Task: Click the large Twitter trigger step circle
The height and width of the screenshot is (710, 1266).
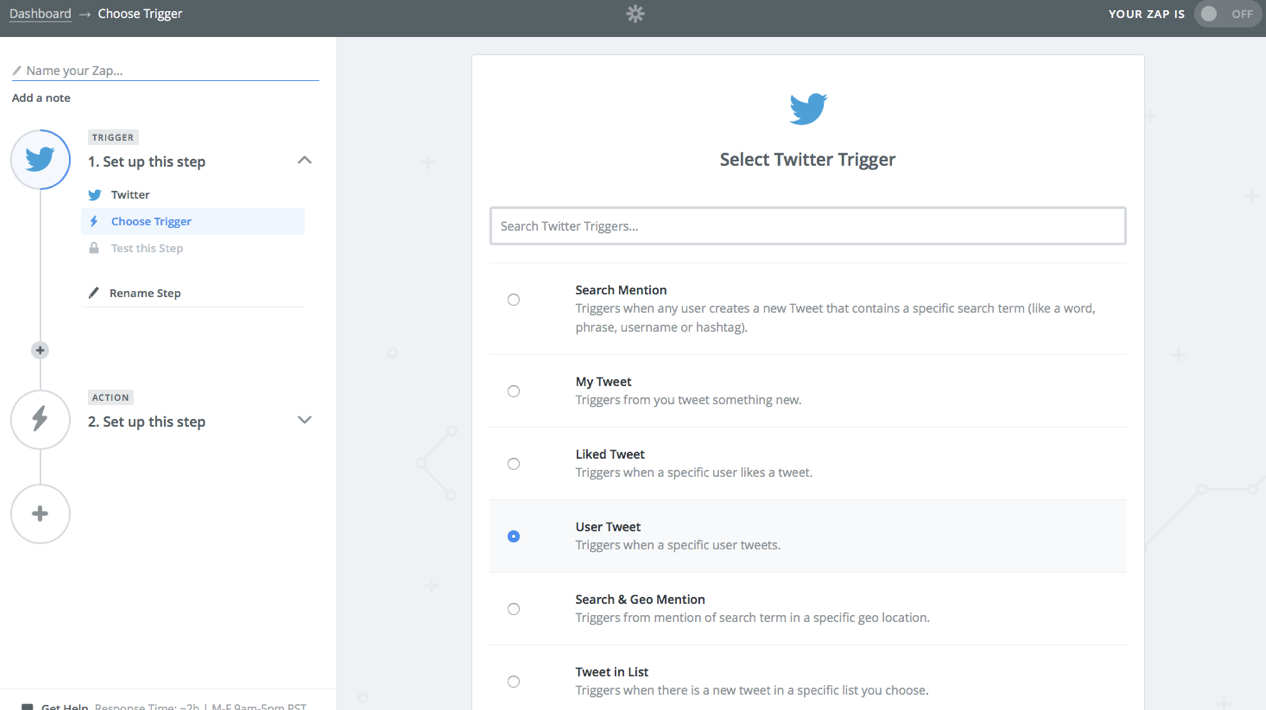Action: [40, 159]
